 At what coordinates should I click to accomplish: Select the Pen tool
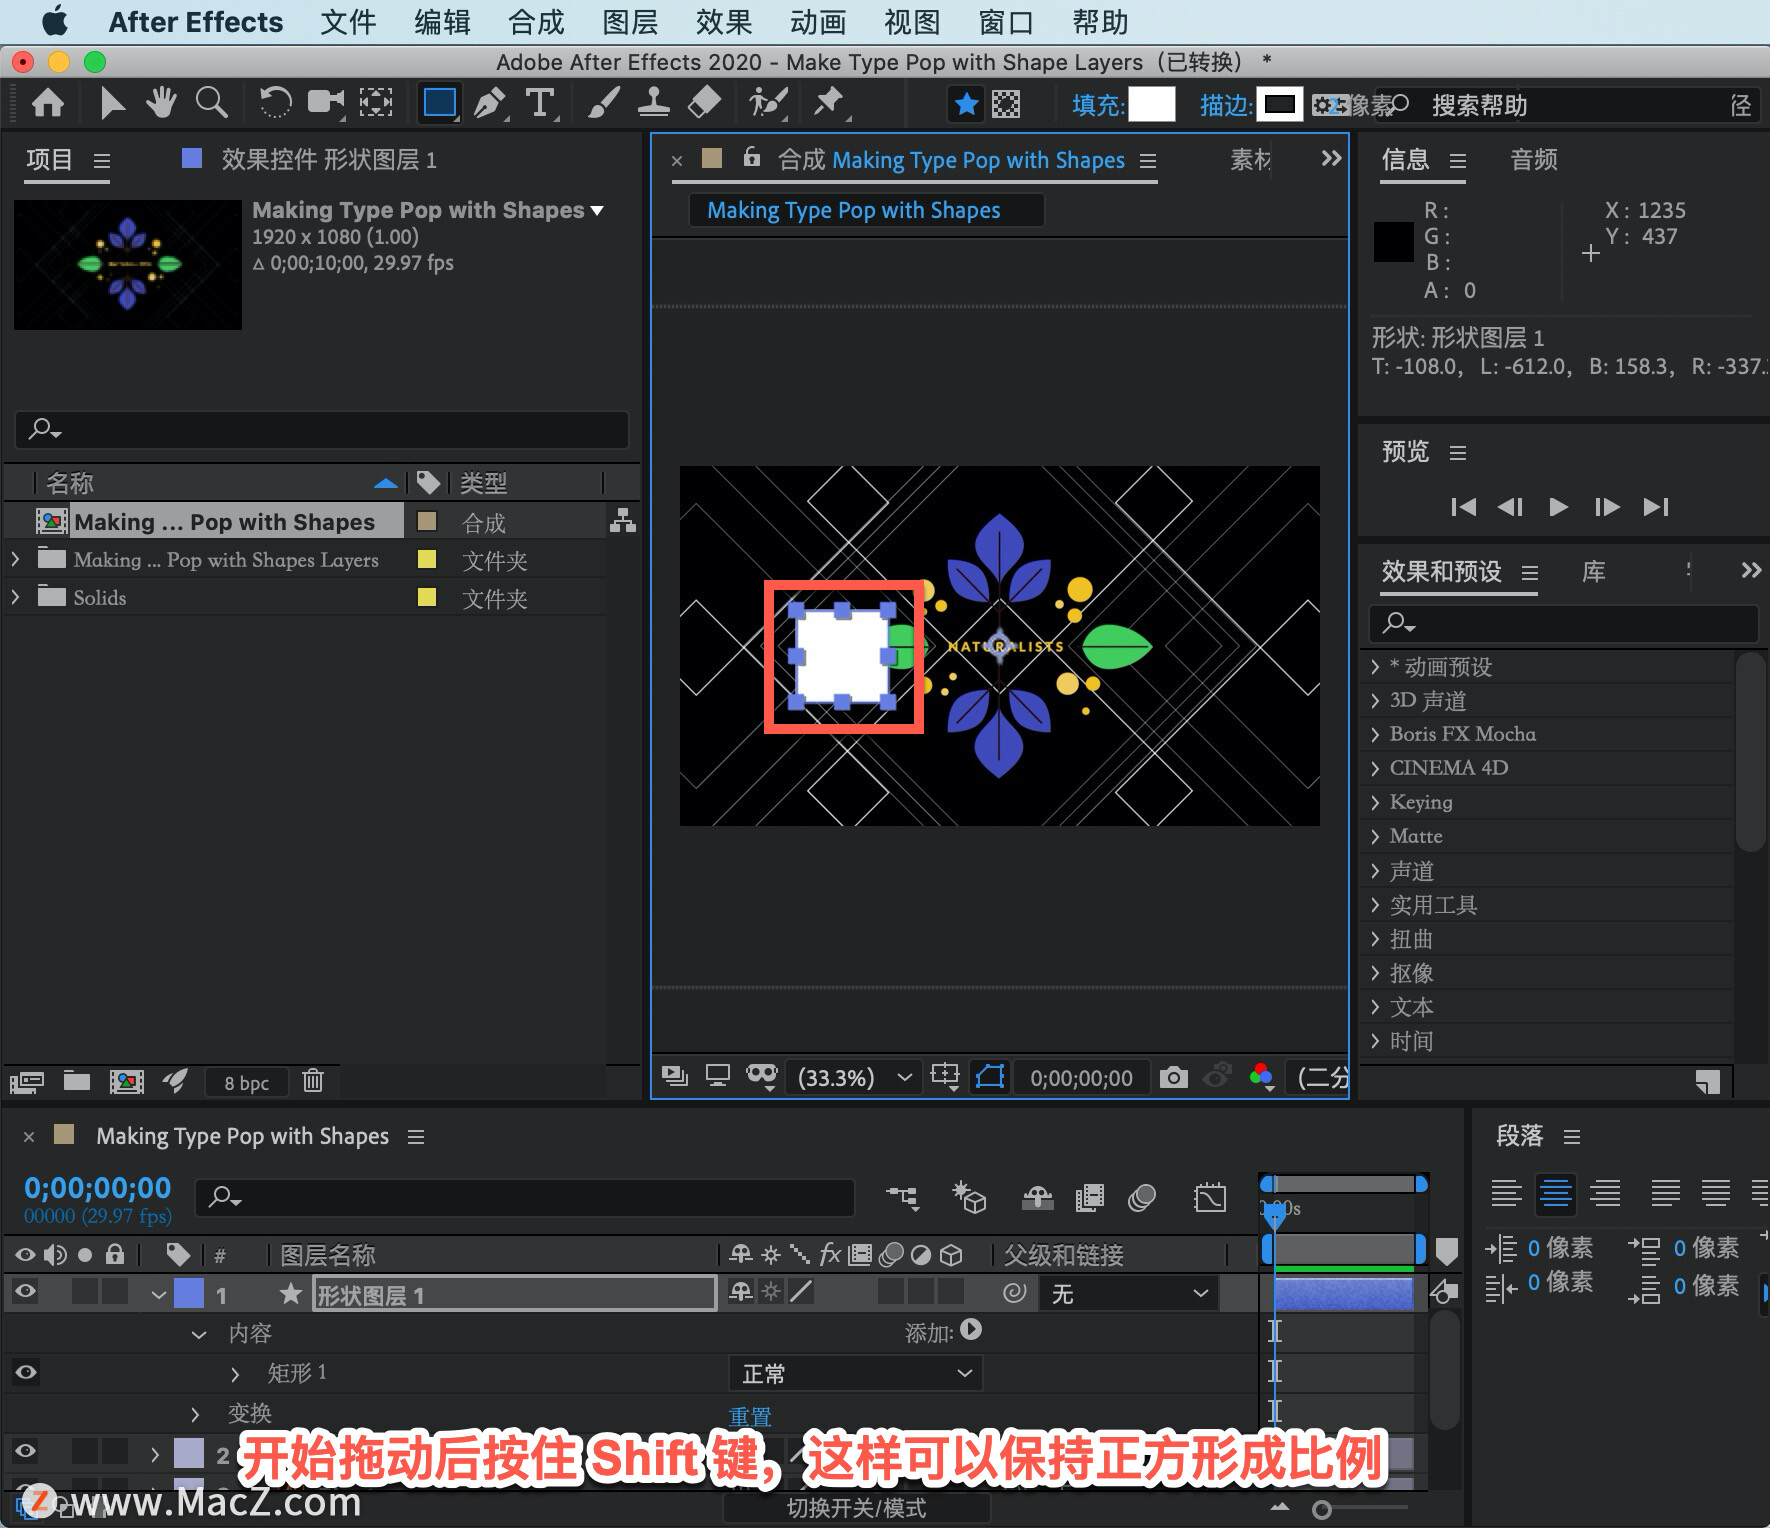(x=489, y=103)
